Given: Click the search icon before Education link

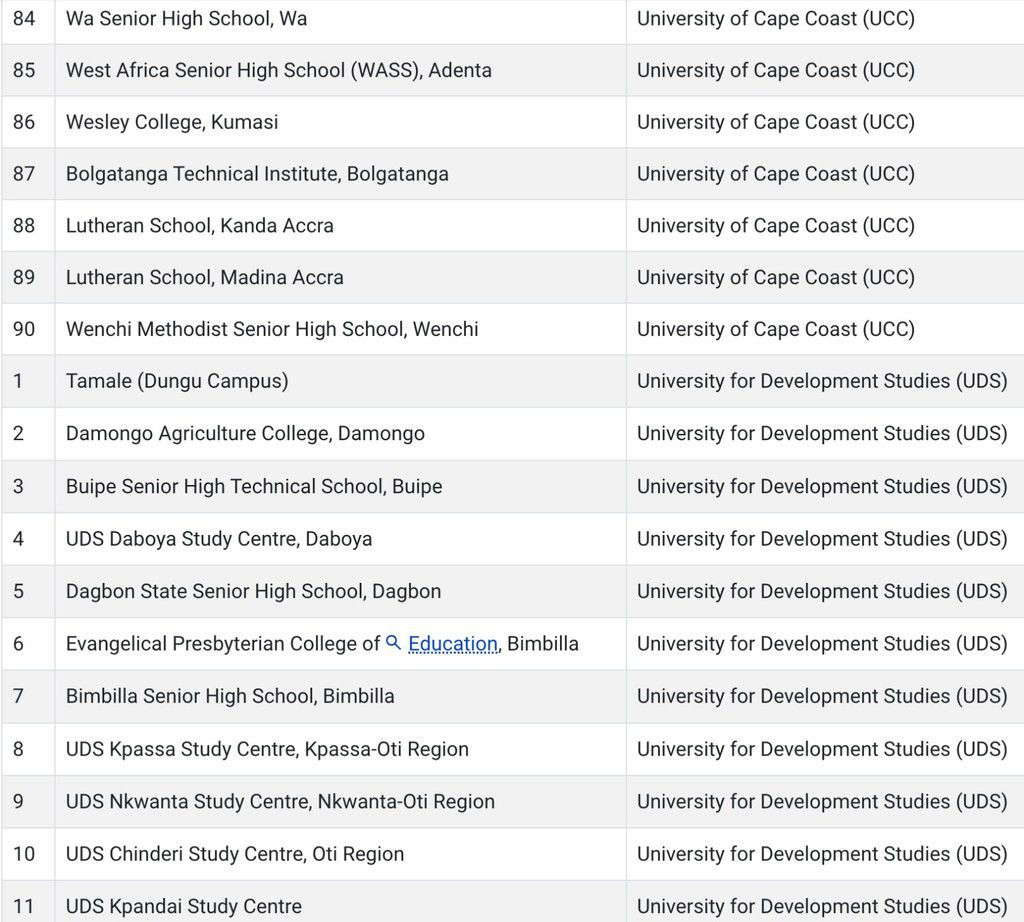Looking at the screenshot, I should coord(394,643).
